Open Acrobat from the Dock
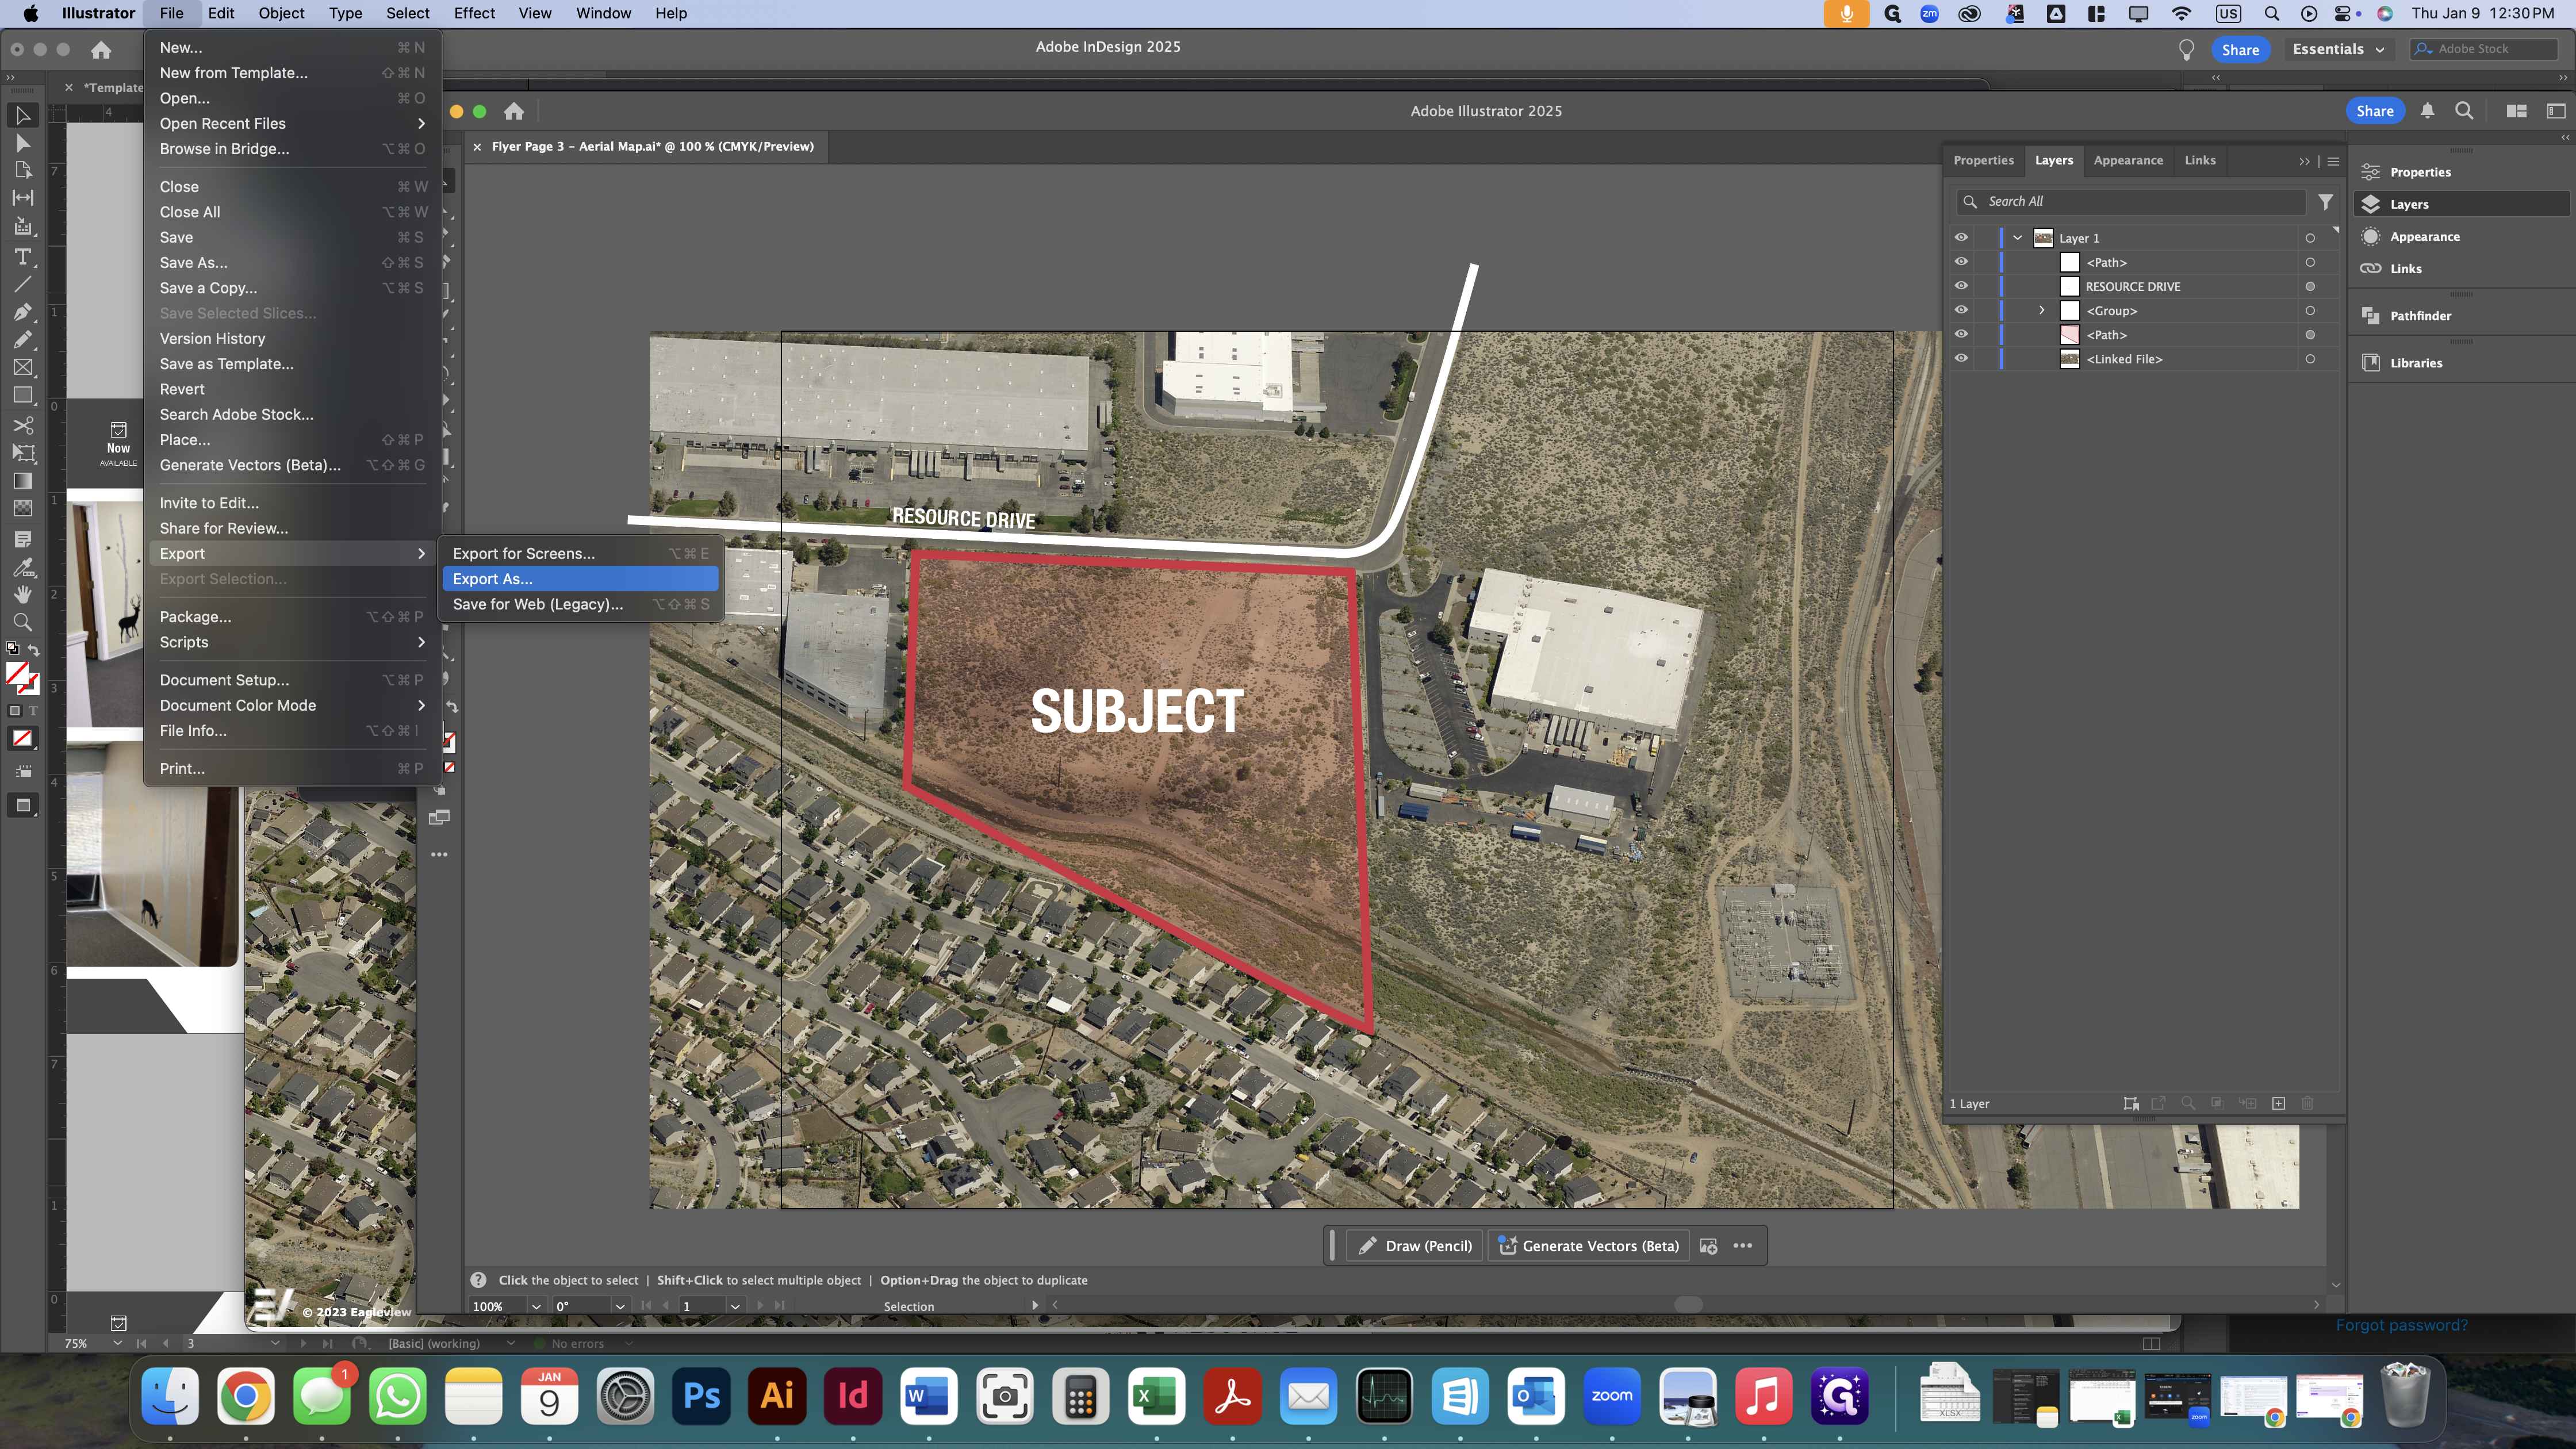 tap(1232, 1396)
